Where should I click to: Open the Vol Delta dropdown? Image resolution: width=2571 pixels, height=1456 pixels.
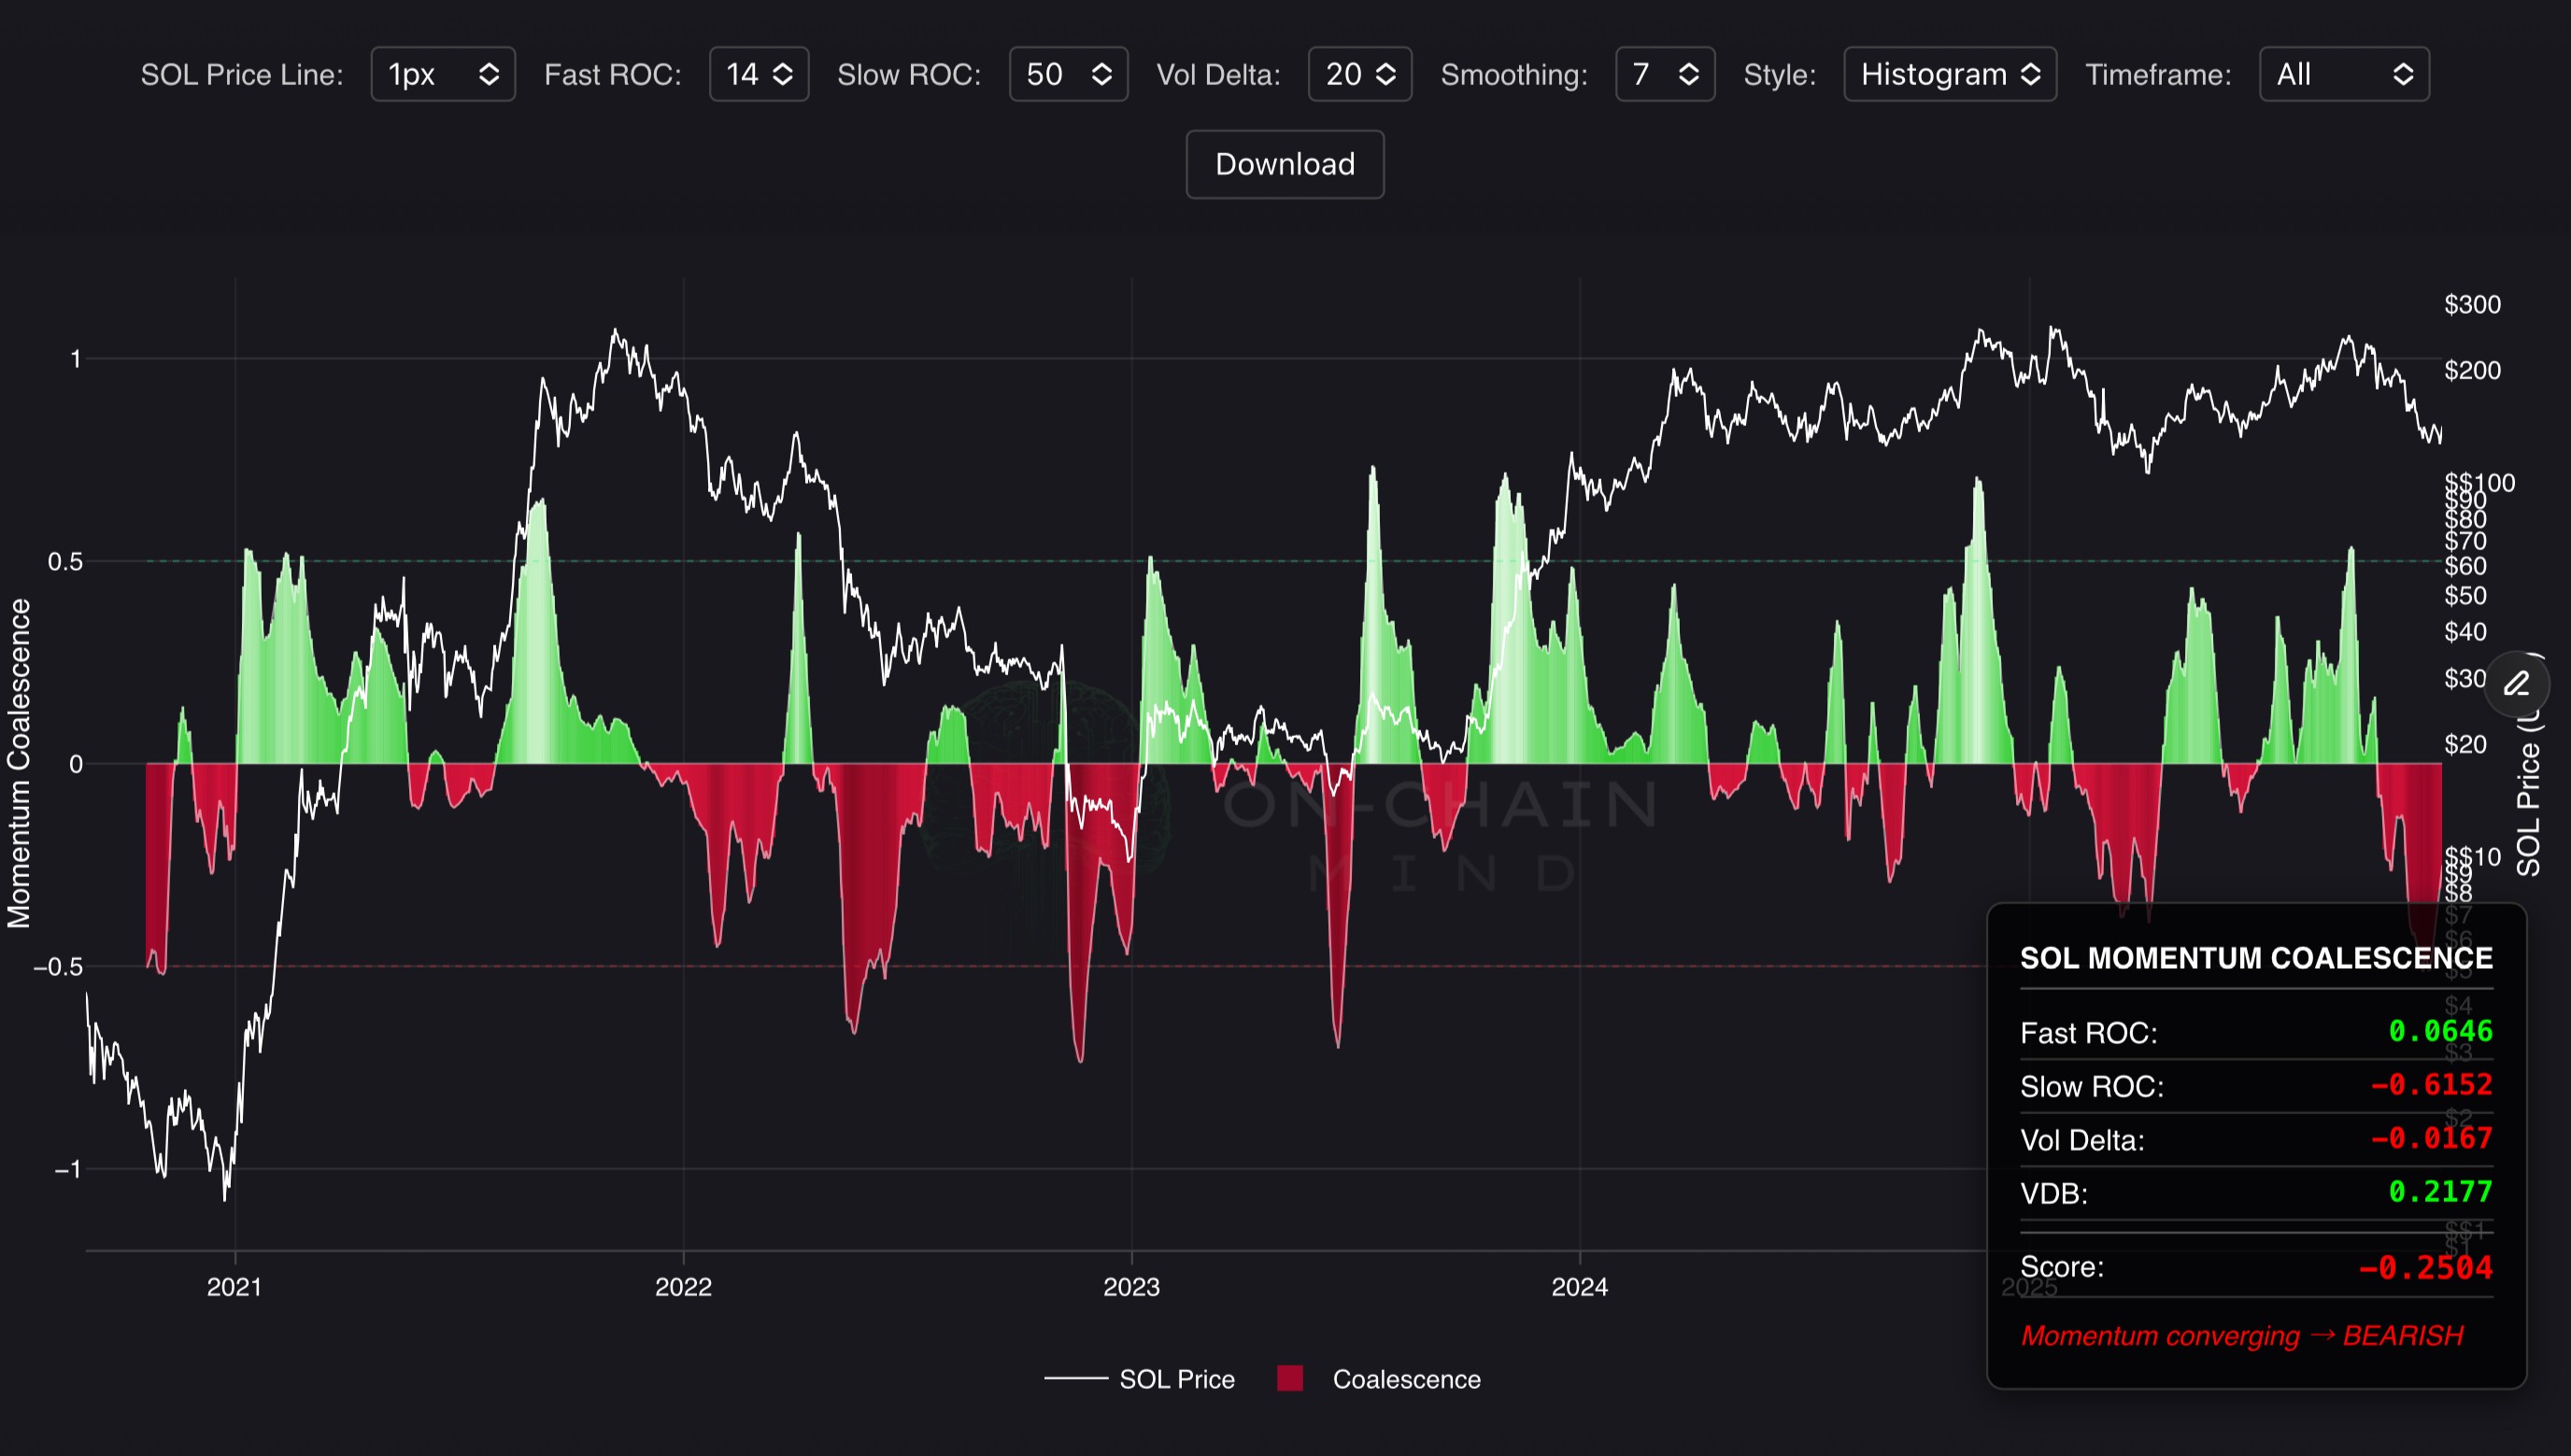click(1359, 74)
